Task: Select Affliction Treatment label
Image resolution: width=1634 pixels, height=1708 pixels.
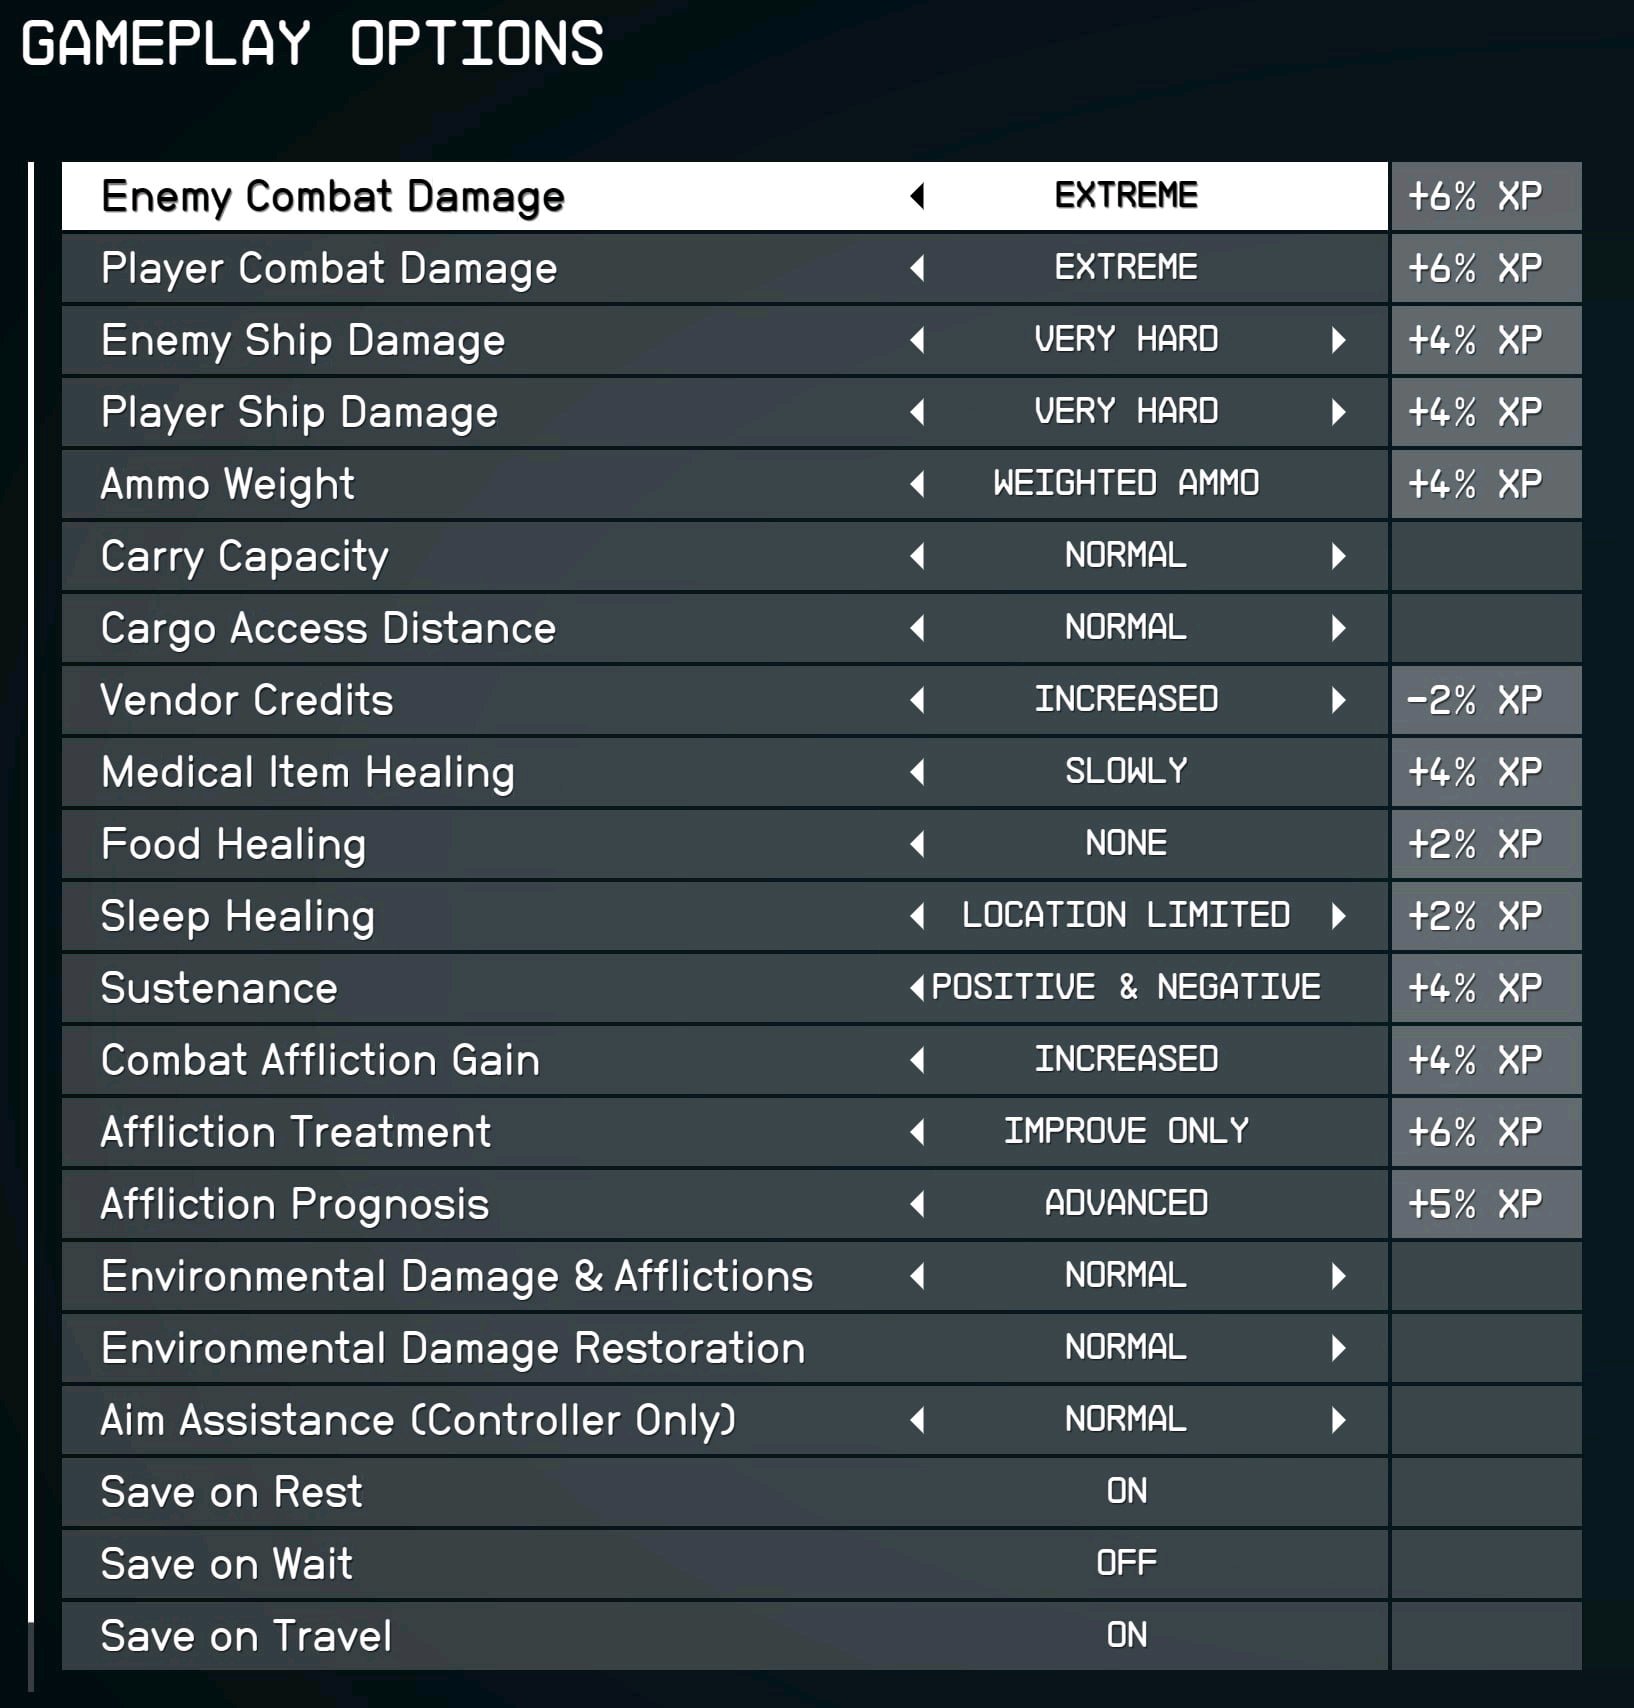Action: 296,1132
